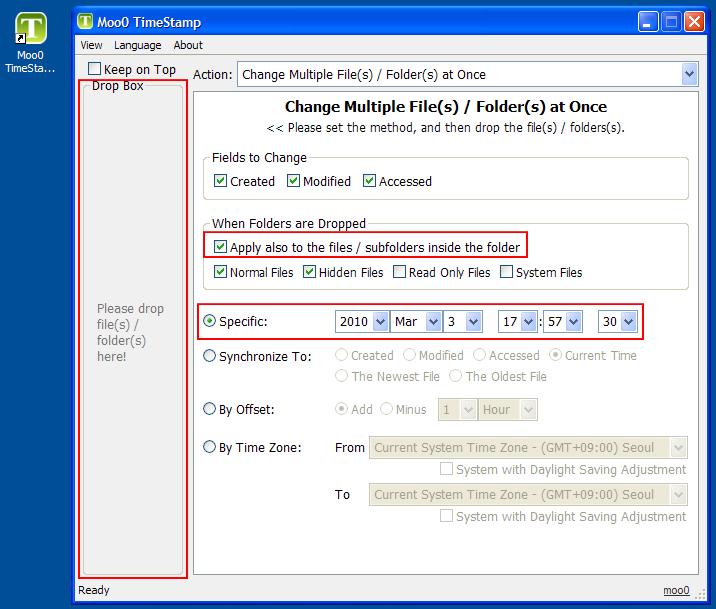Click the Moo0 TimeStamp title bar icon
The height and width of the screenshot is (609, 716).
click(x=85, y=21)
